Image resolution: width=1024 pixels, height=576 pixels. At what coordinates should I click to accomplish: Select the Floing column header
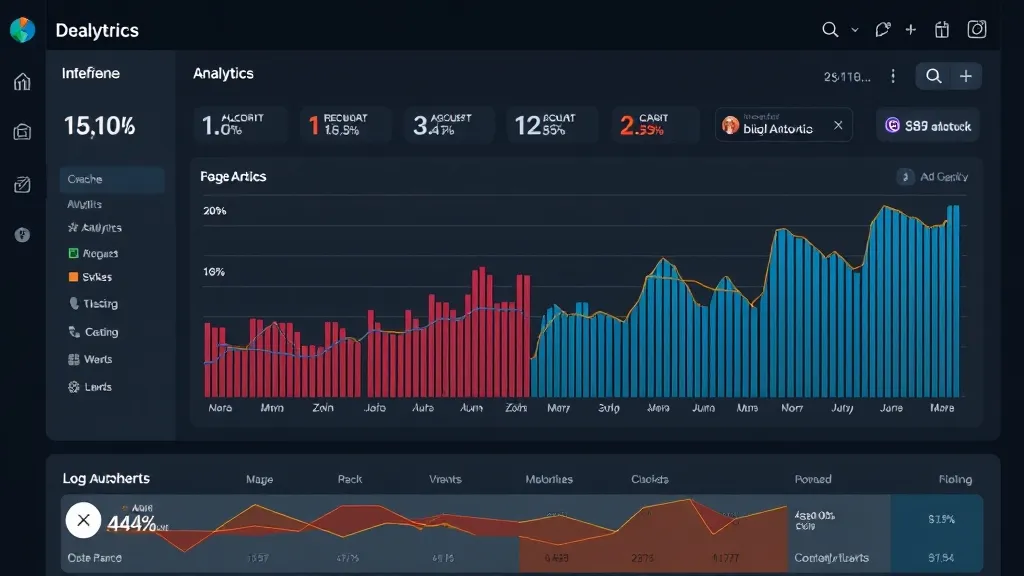[955, 479]
